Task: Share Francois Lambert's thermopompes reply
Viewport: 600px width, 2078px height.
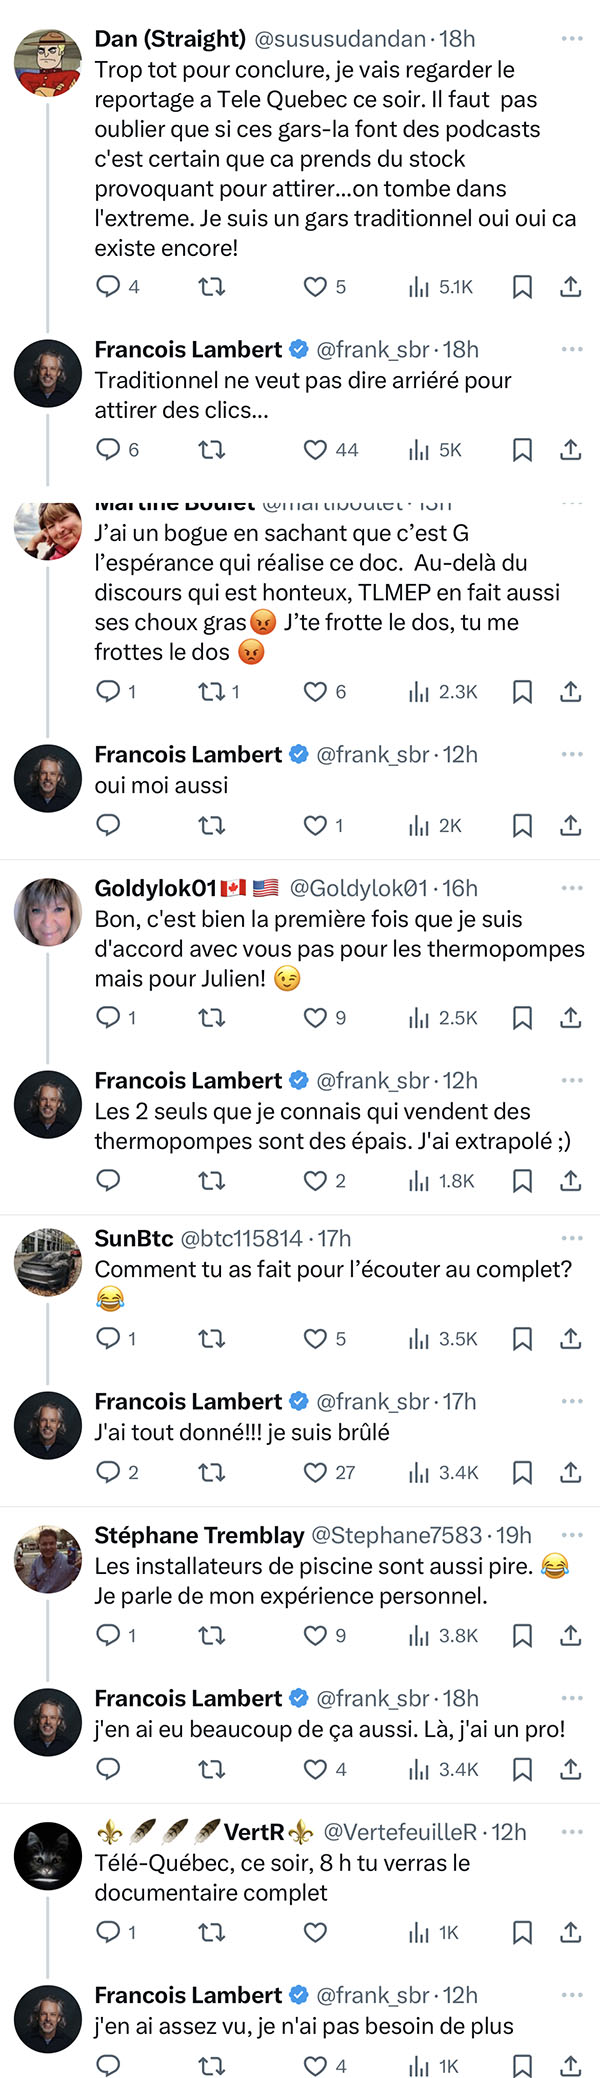Action: [571, 1181]
